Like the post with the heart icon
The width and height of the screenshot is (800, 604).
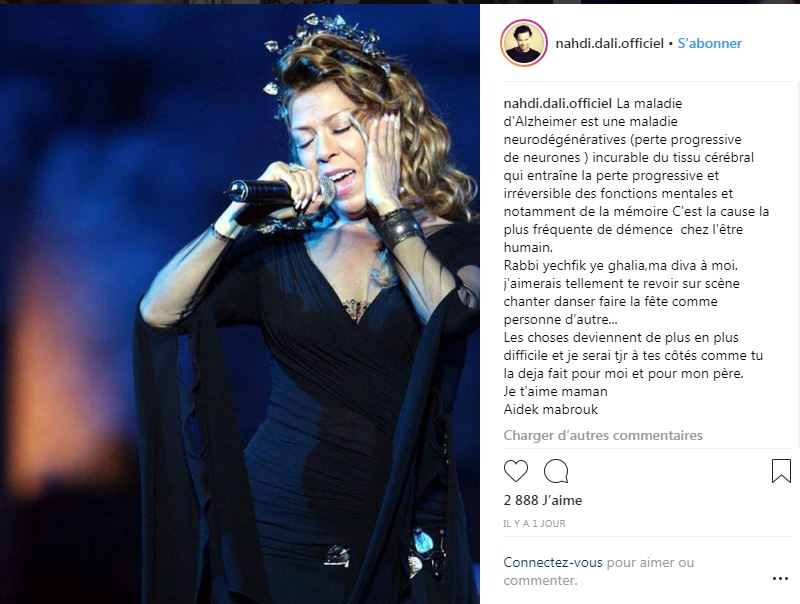[x=516, y=471]
